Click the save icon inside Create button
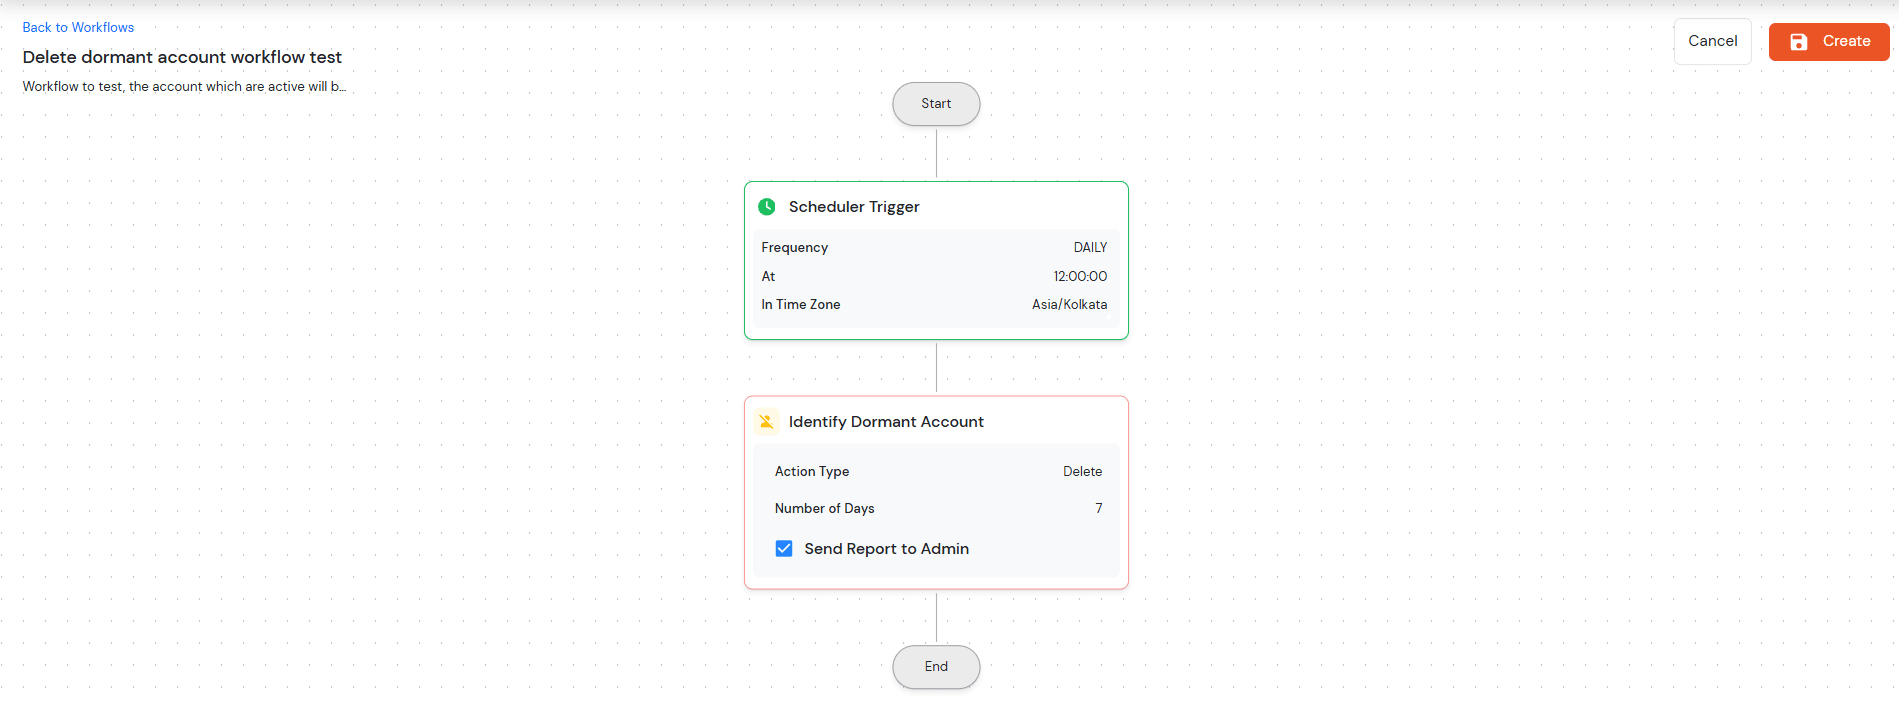1899x708 pixels. click(x=1798, y=42)
